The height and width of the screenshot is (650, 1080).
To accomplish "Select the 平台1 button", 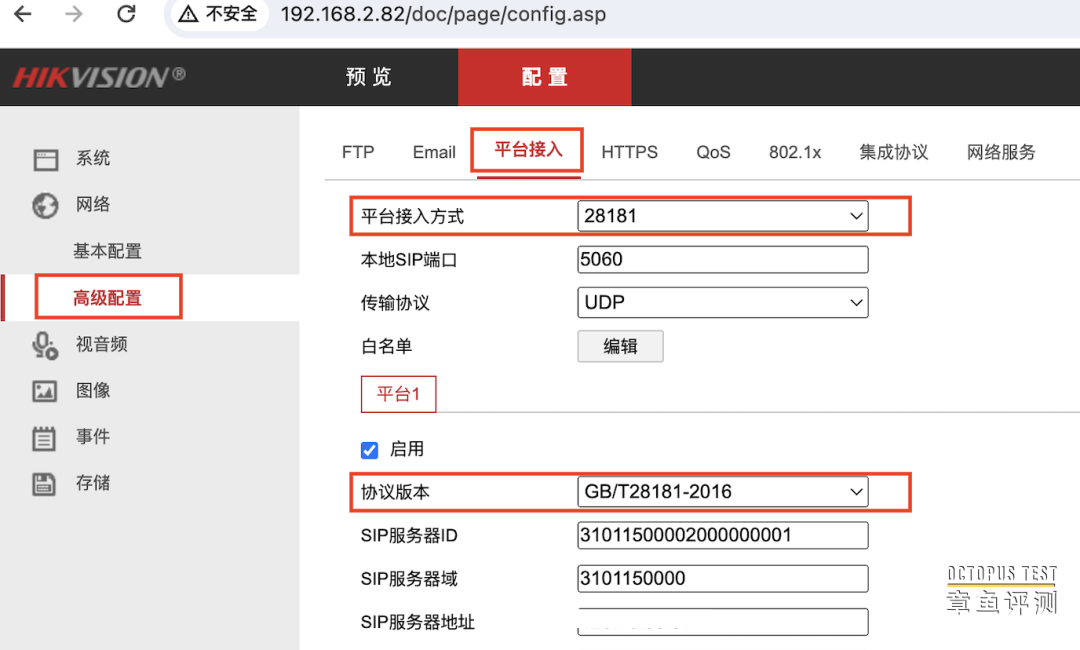I will [398, 393].
